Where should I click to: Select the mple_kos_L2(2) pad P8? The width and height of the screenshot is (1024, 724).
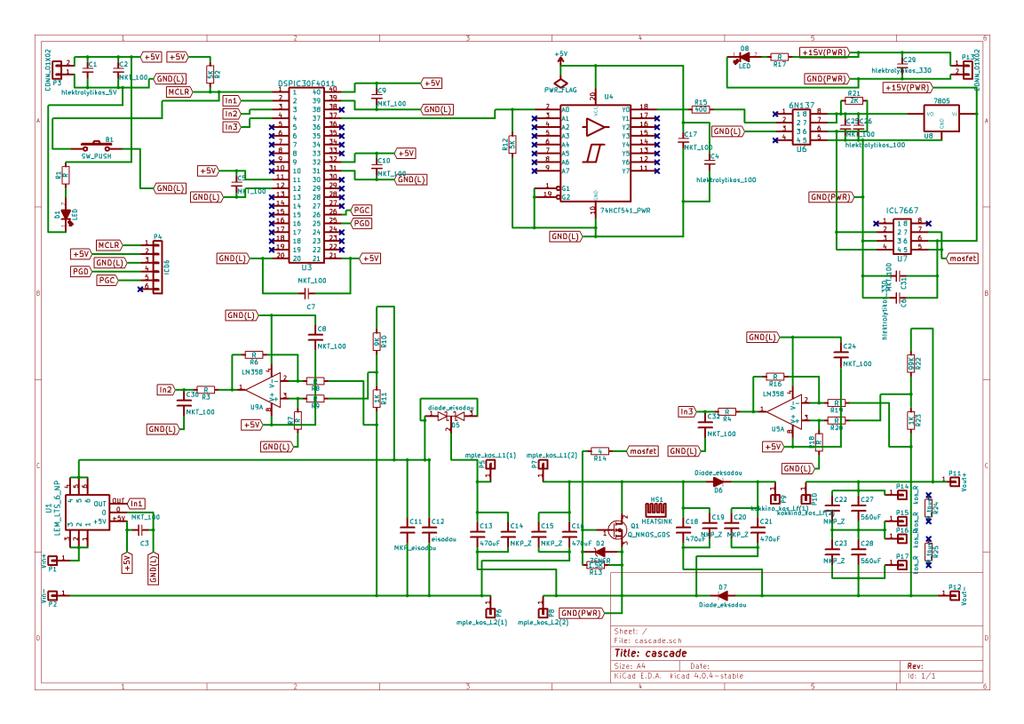(x=542, y=613)
